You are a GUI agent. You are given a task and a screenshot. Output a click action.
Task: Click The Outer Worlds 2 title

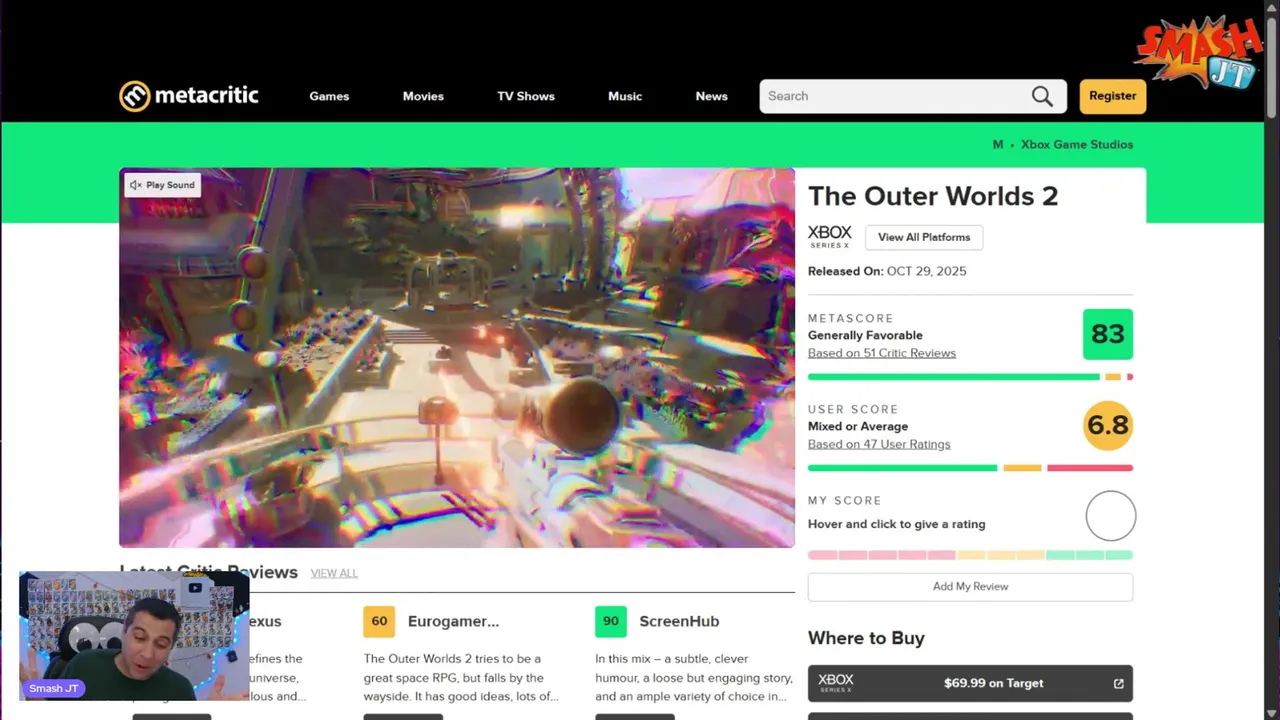[933, 196]
